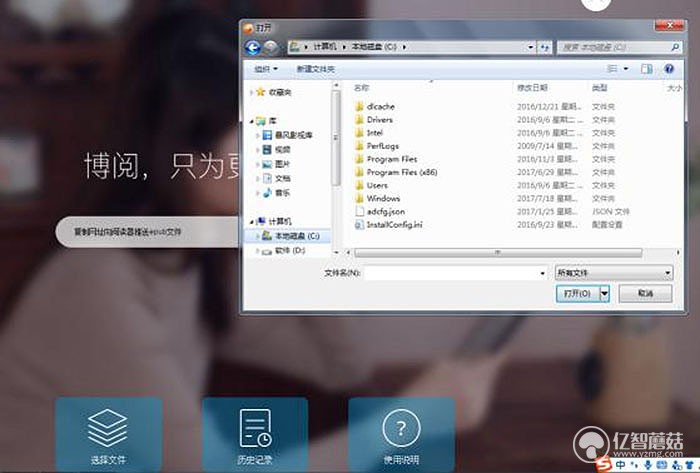The image size is (700, 473).
Task: Click the 选择文件 layers icon
Action: [x=108, y=428]
